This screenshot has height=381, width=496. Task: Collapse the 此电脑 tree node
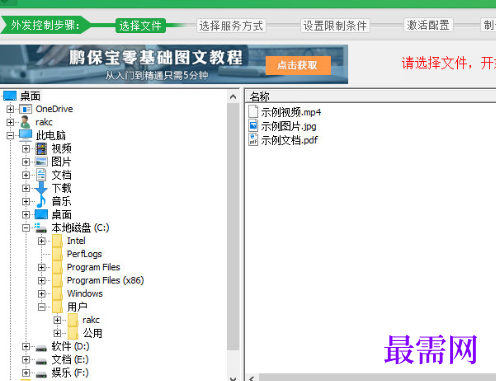click(10, 135)
